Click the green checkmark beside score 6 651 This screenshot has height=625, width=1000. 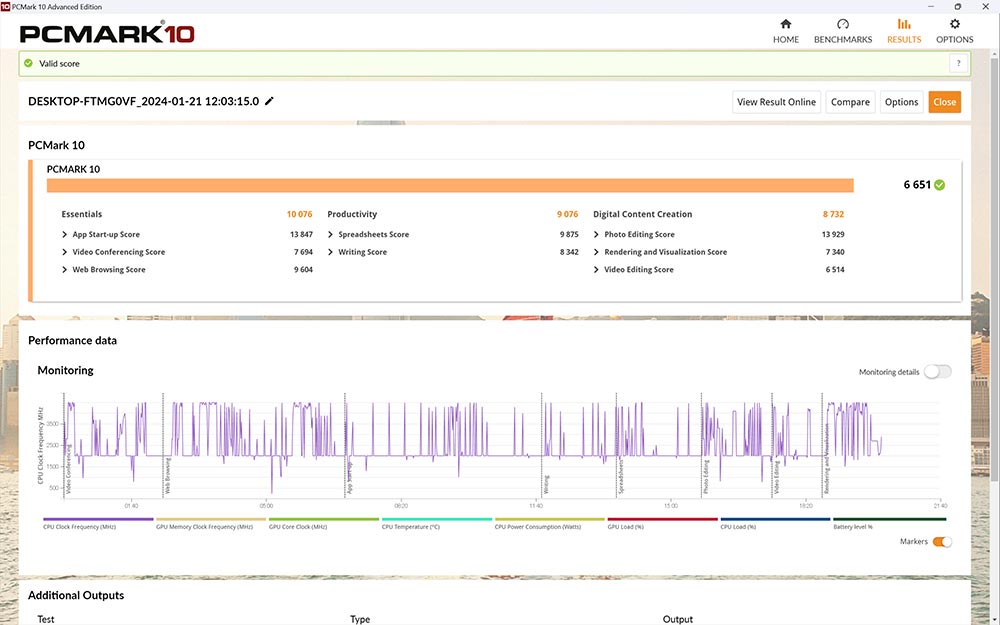point(939,185)
